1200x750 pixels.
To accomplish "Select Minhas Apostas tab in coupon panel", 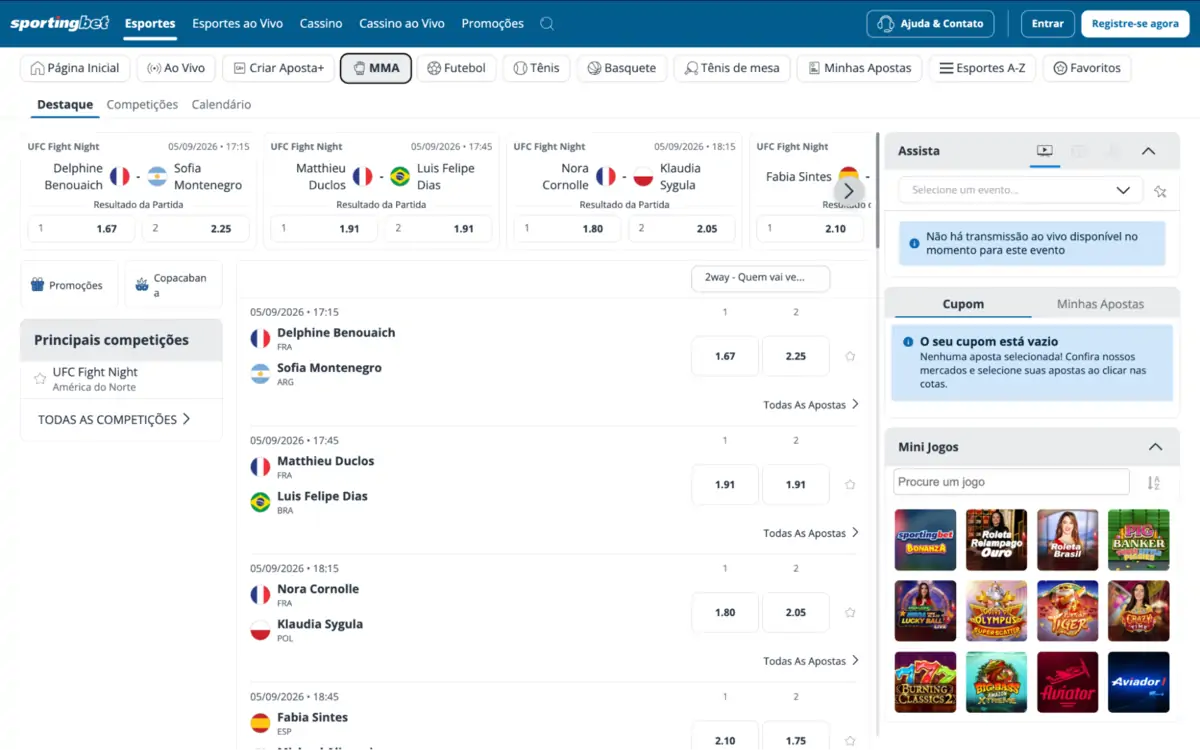I will pos(1100,304).
